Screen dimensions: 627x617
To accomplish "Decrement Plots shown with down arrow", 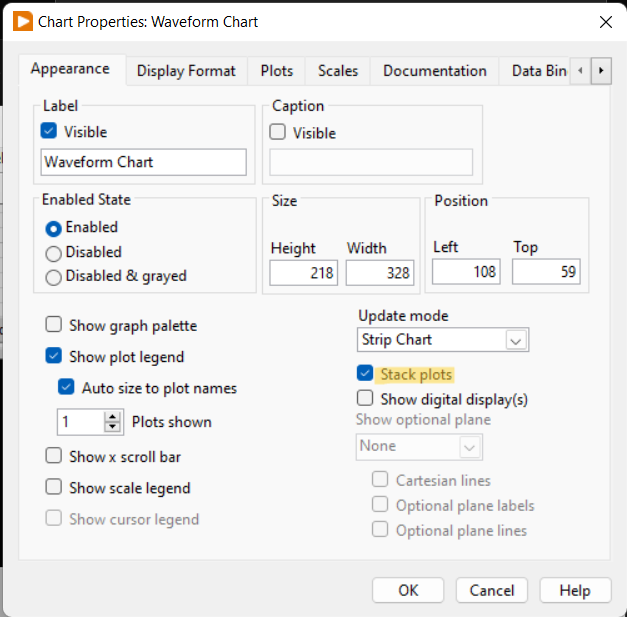I will 112,427.
